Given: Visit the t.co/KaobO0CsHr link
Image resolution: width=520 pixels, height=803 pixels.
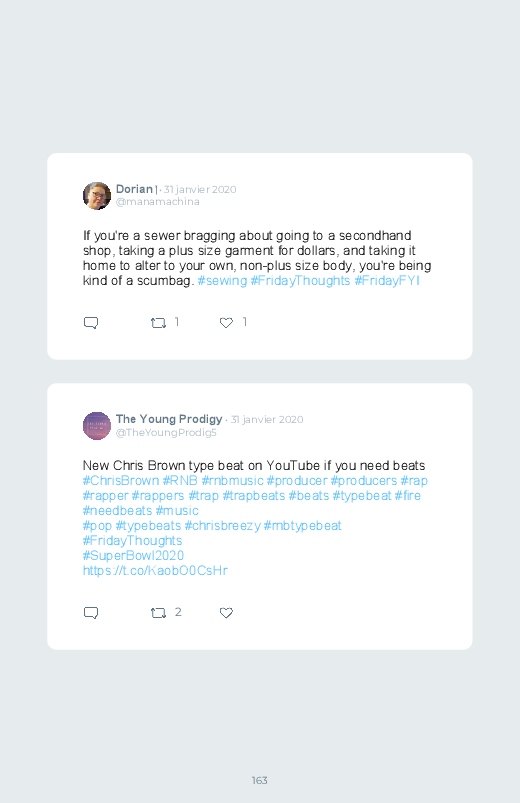Looking at the screenshot, I should point(155,570).
